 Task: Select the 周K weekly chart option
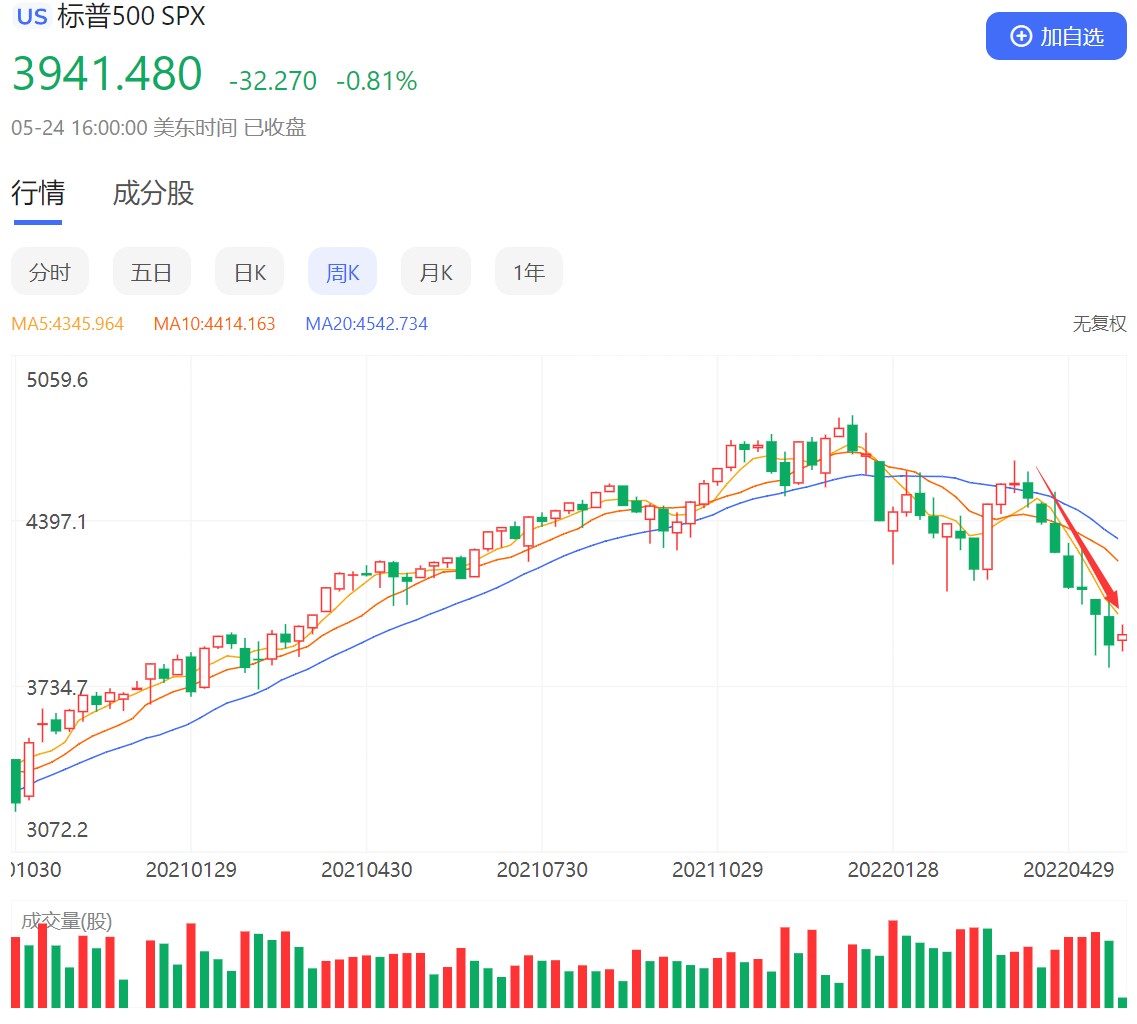point(342,272)
